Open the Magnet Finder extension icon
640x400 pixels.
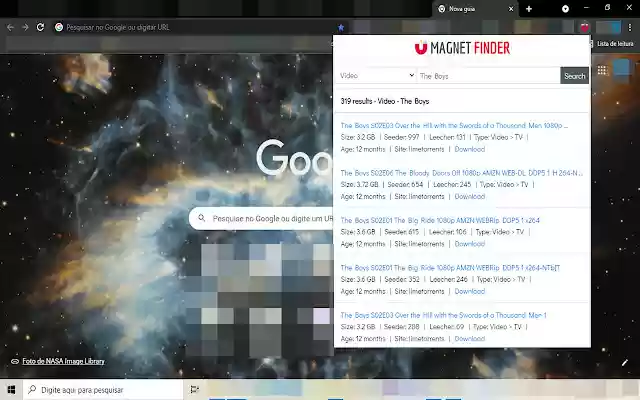[x=584, y=27]
